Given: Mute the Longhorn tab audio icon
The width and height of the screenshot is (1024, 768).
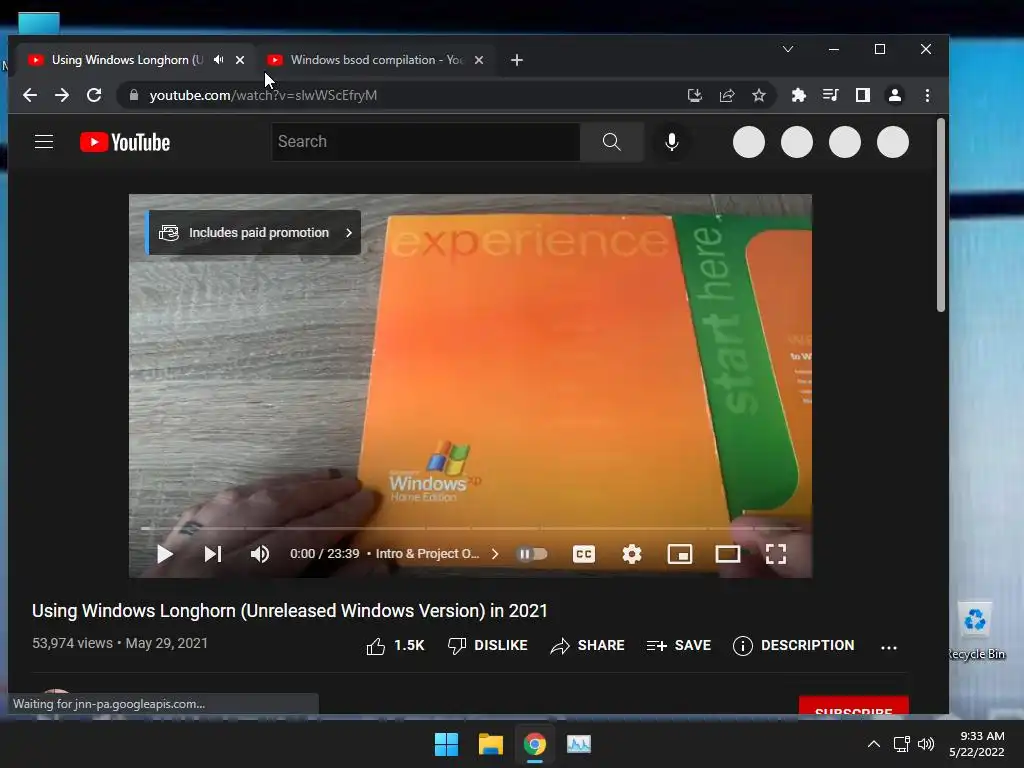Looking at the screenshot, I should (219, 60).
